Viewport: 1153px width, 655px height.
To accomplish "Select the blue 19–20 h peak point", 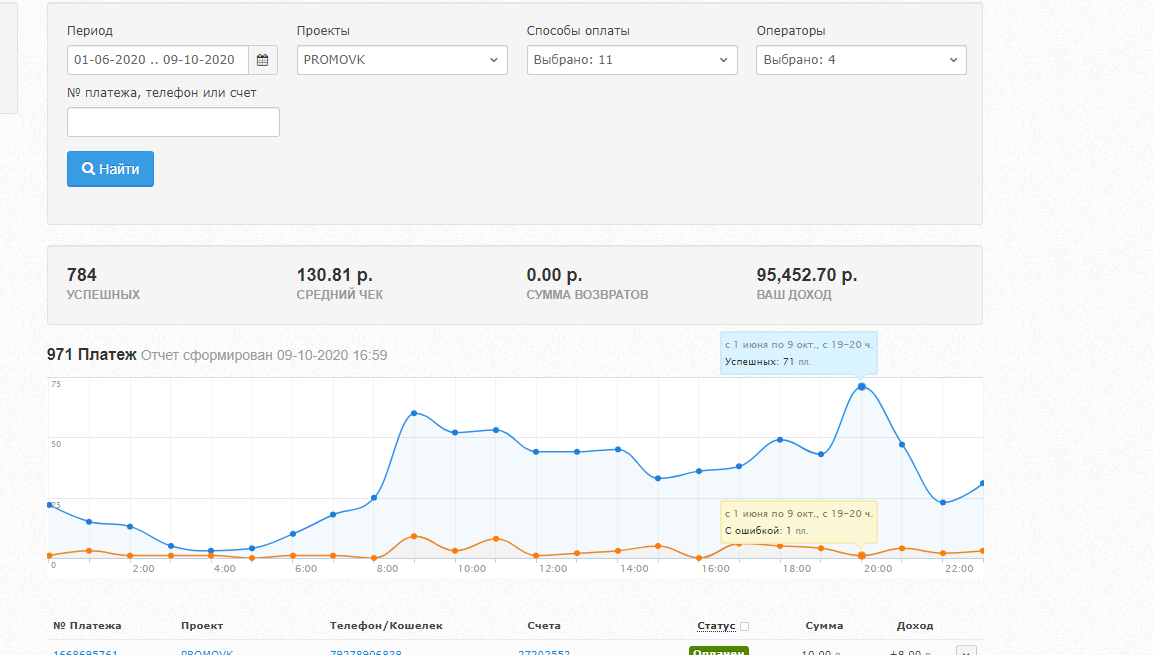I will (861, 386).
